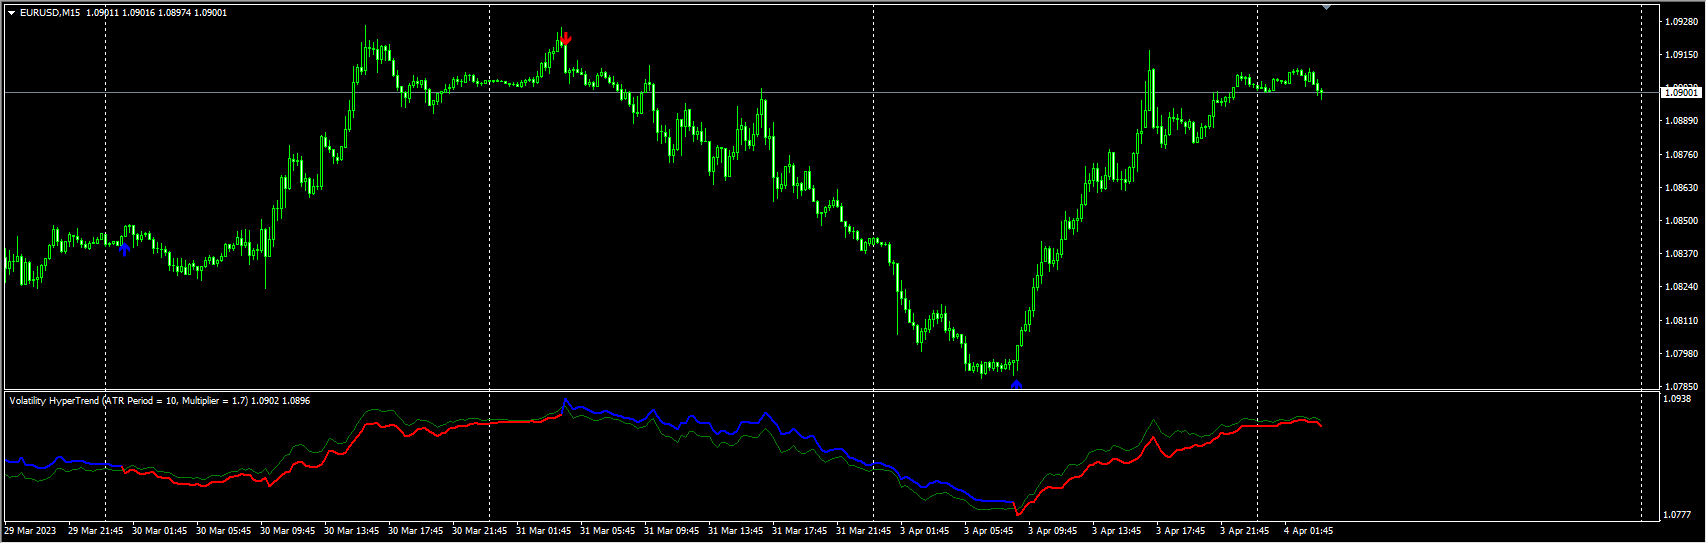Viewport: 1707px width, 544px height.
Task: Click the 3 Apr 09:45 time label
Action: [1053, 531]
